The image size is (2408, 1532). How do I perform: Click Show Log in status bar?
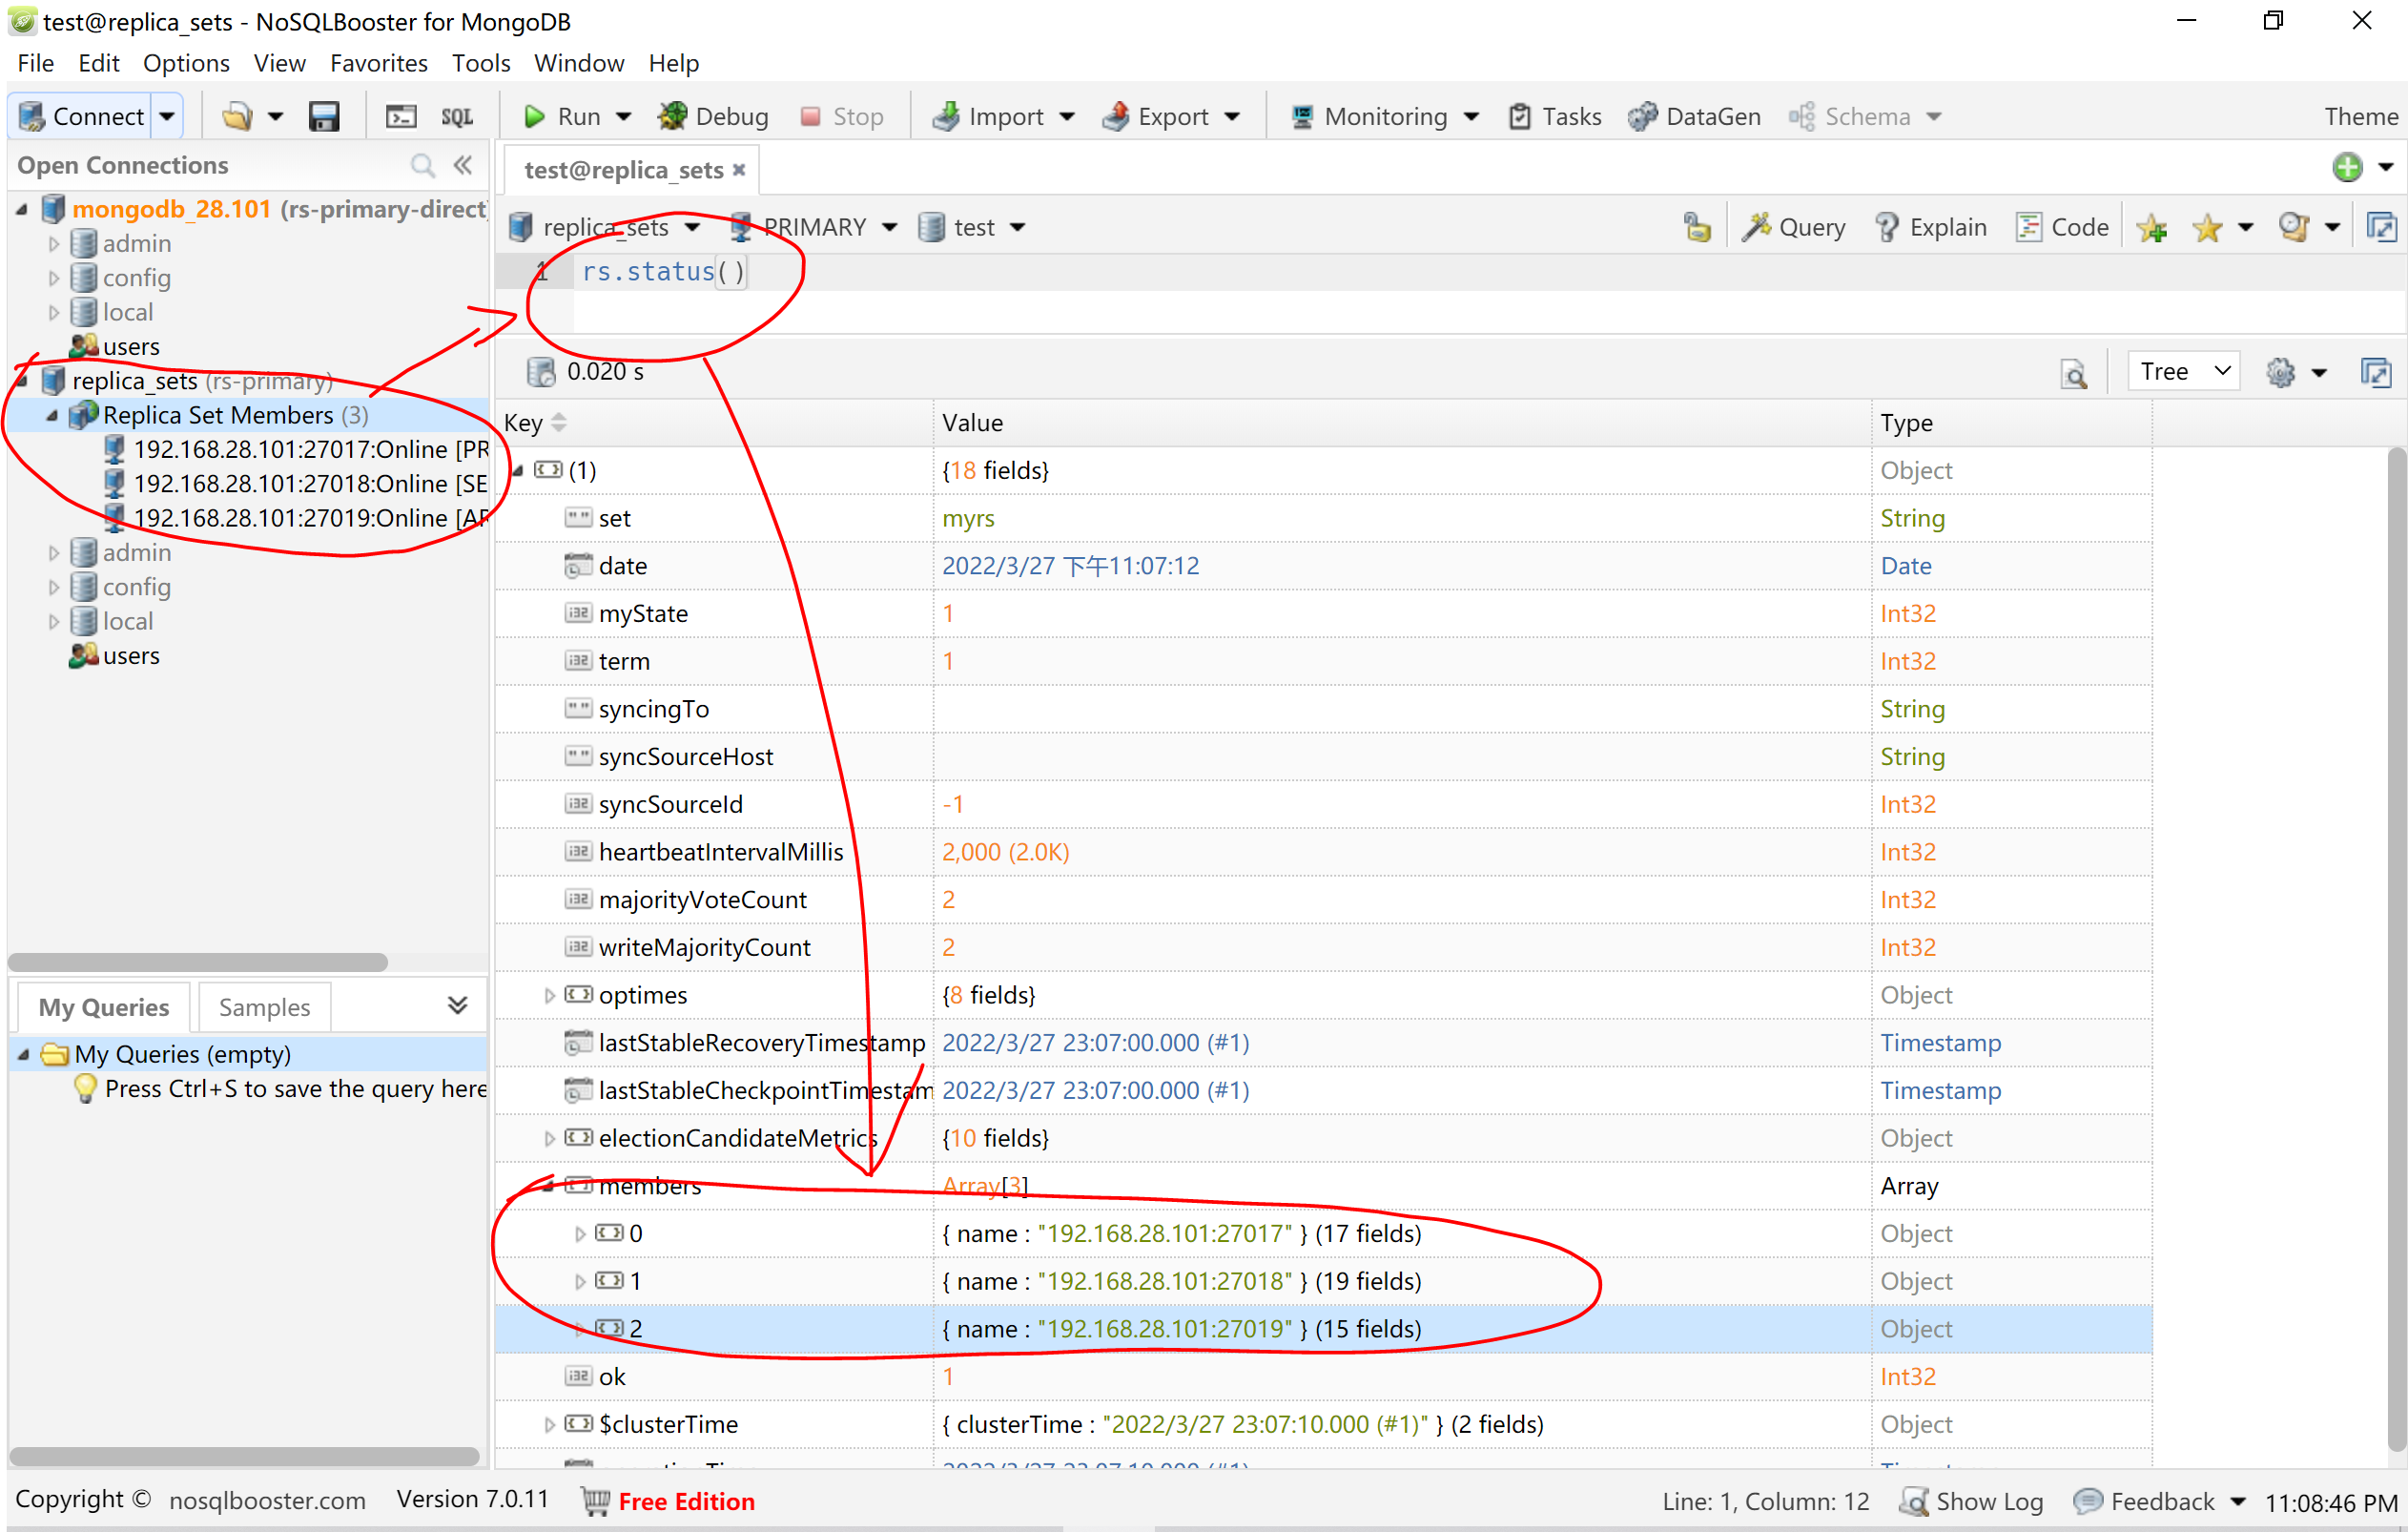pyautogui.click(x=1971, y=1502)
